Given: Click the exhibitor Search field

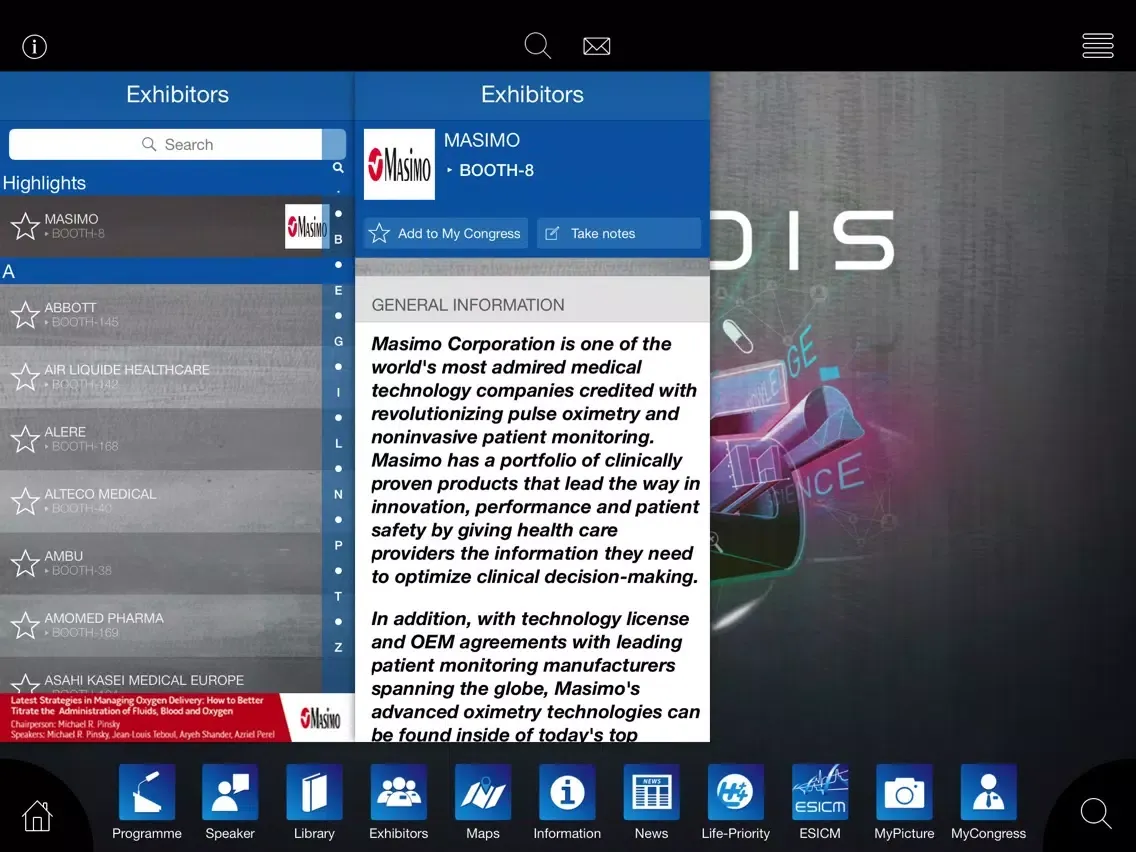Looking at the screenshot, I should (165, 144).
